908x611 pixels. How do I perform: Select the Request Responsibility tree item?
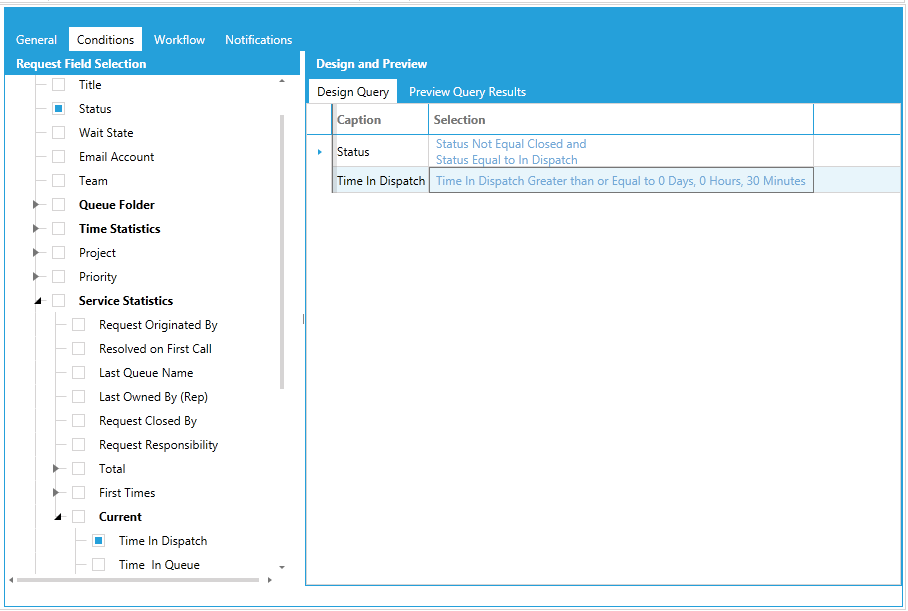tap(158, 445)
